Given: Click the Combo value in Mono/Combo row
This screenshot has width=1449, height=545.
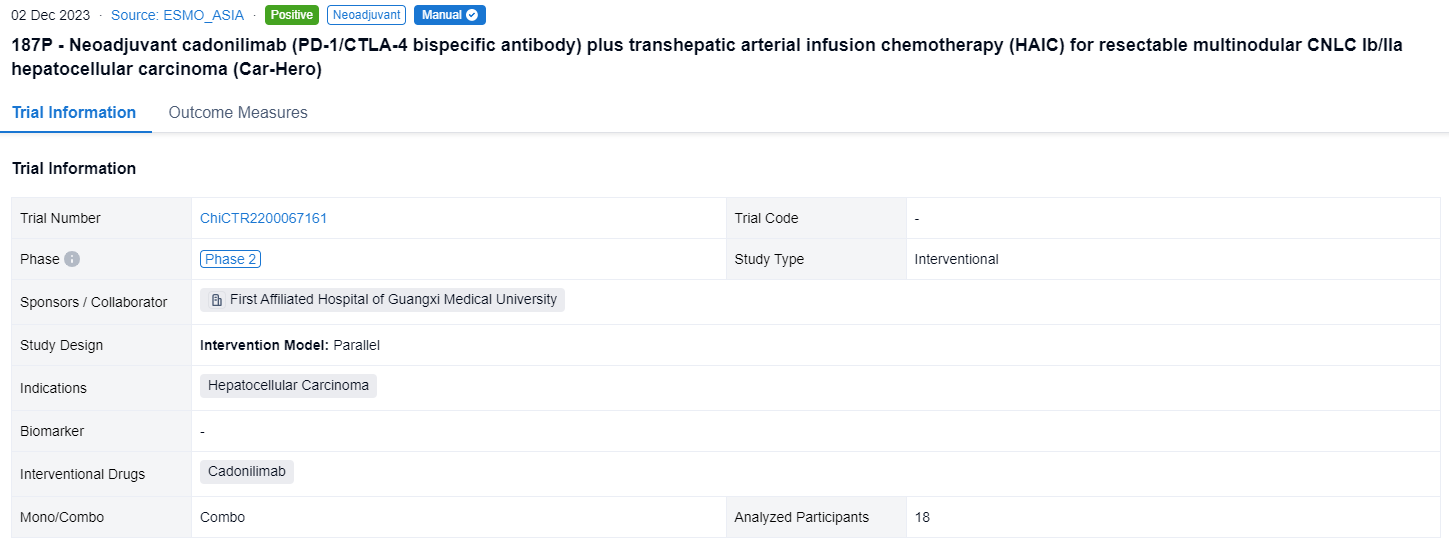Looking at the screenshot, I should click(x=222, y=517).
